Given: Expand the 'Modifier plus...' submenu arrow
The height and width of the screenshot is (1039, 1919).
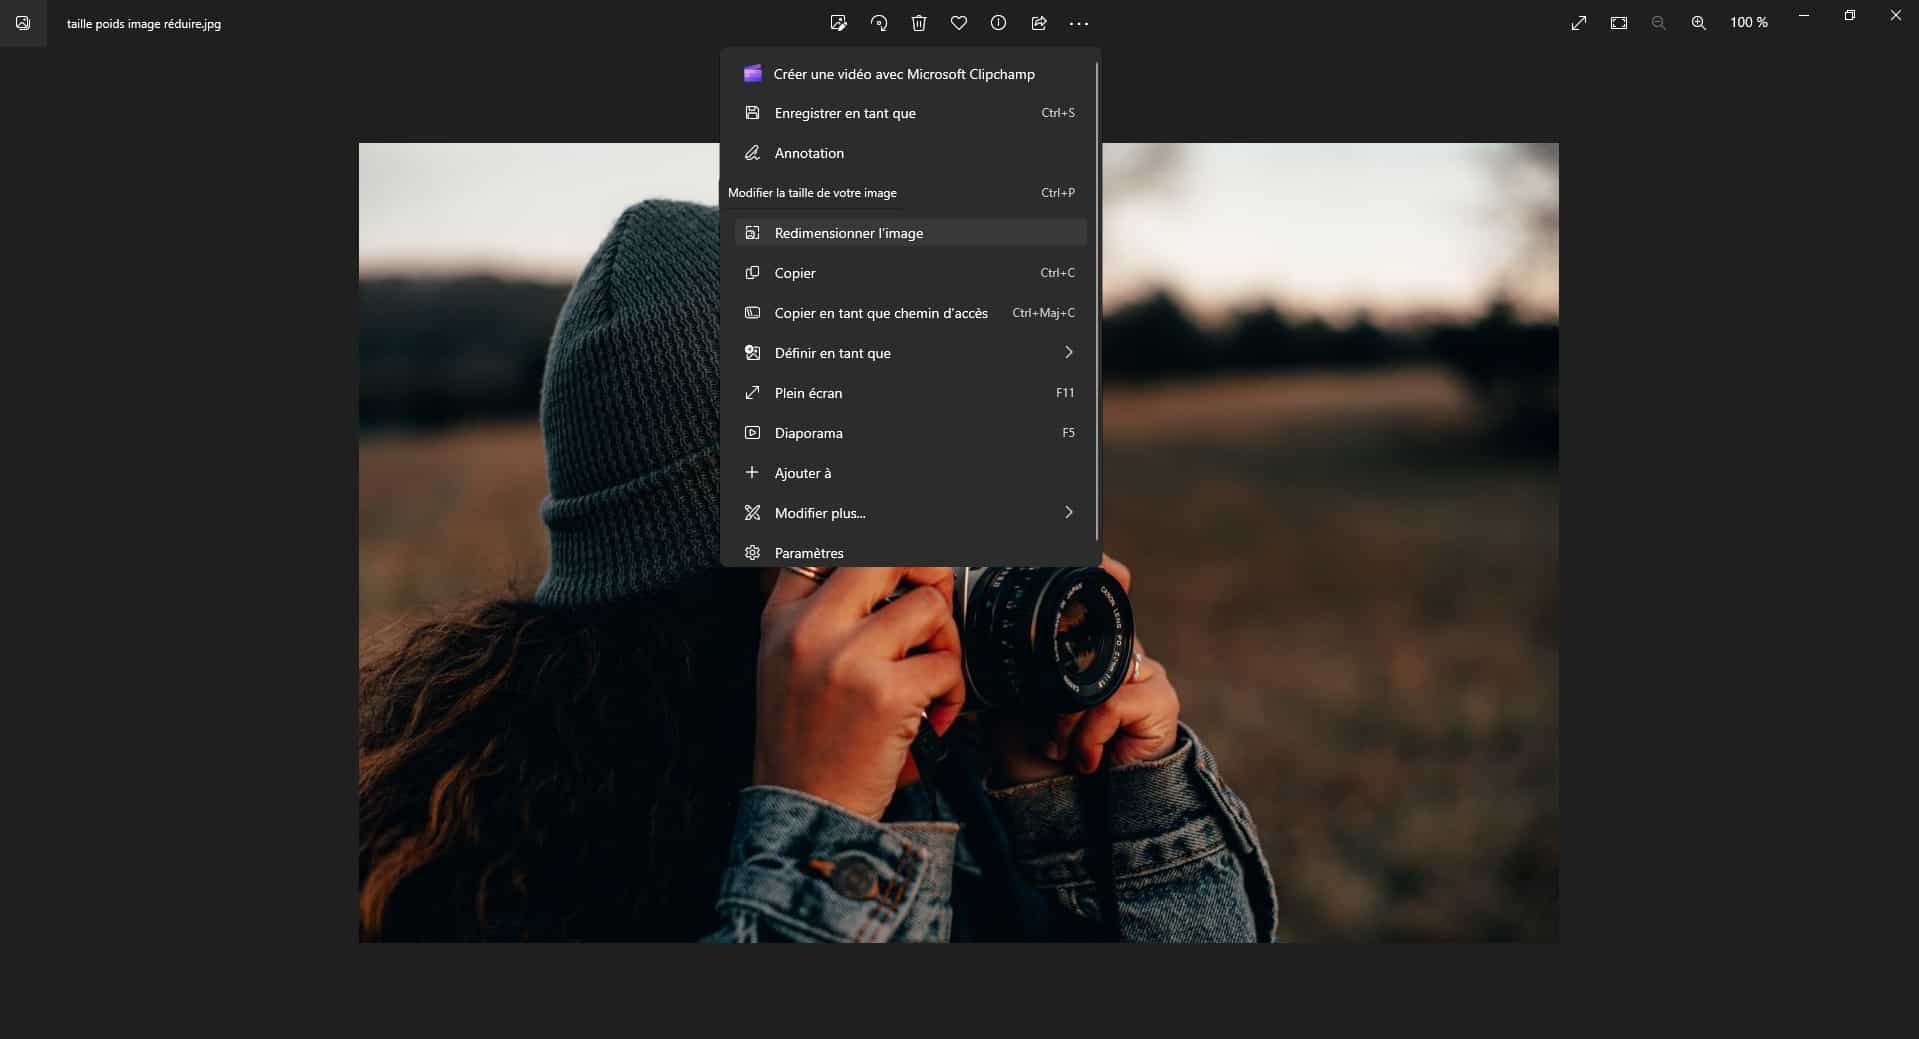Looking at the screenshot, I should [x=1068, y=513].
